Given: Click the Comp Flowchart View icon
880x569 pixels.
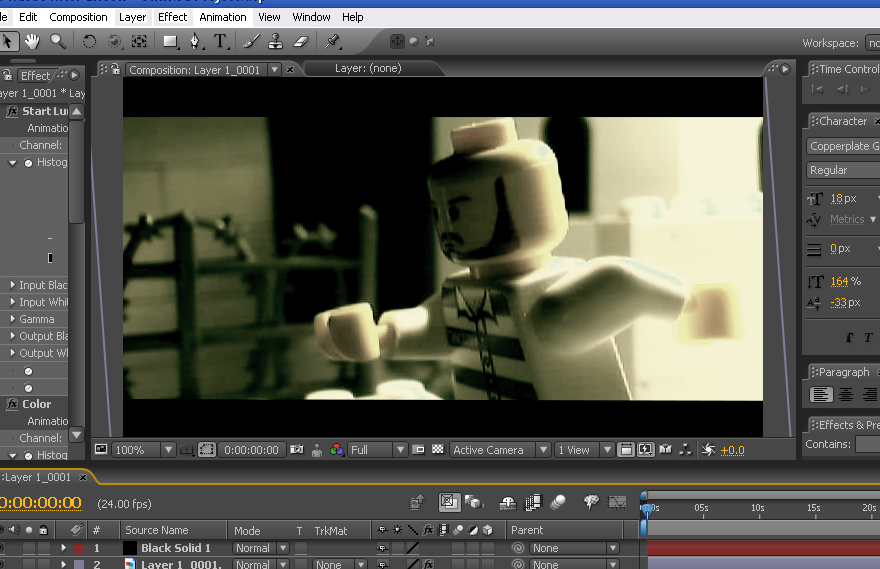Looking at the screenshot, I should click(685, 449).
